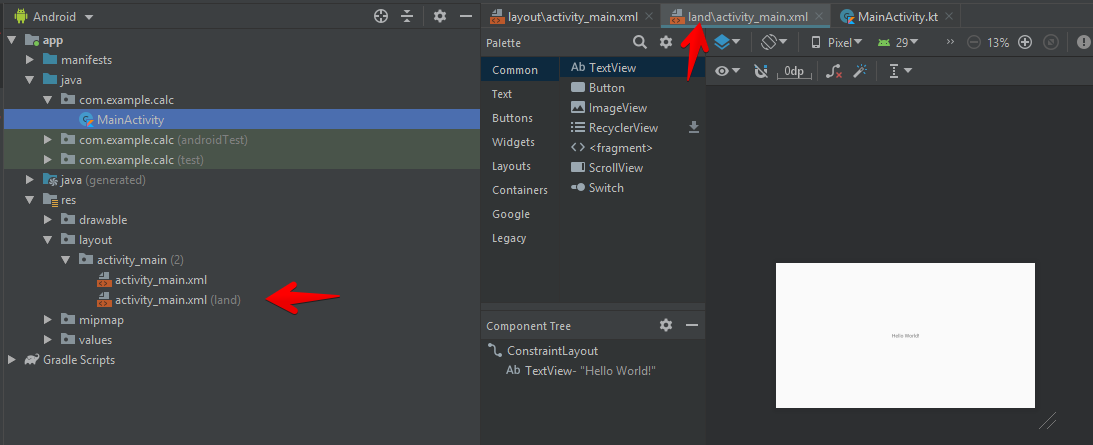Open the API 29 version dropdown

click(x=897, y=43)
